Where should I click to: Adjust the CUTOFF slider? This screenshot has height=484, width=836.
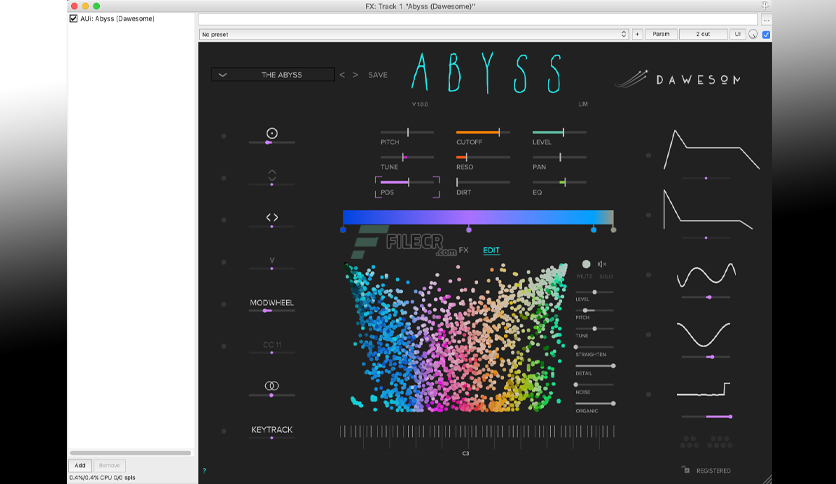(483, 132)
